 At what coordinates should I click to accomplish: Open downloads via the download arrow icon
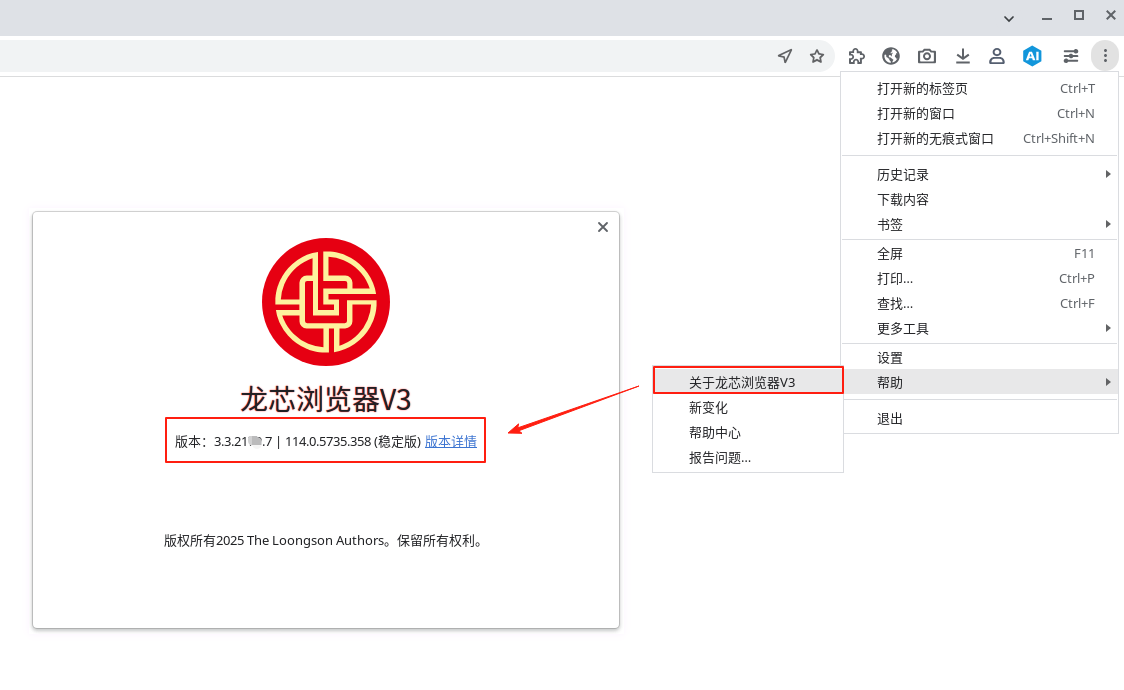963,56
